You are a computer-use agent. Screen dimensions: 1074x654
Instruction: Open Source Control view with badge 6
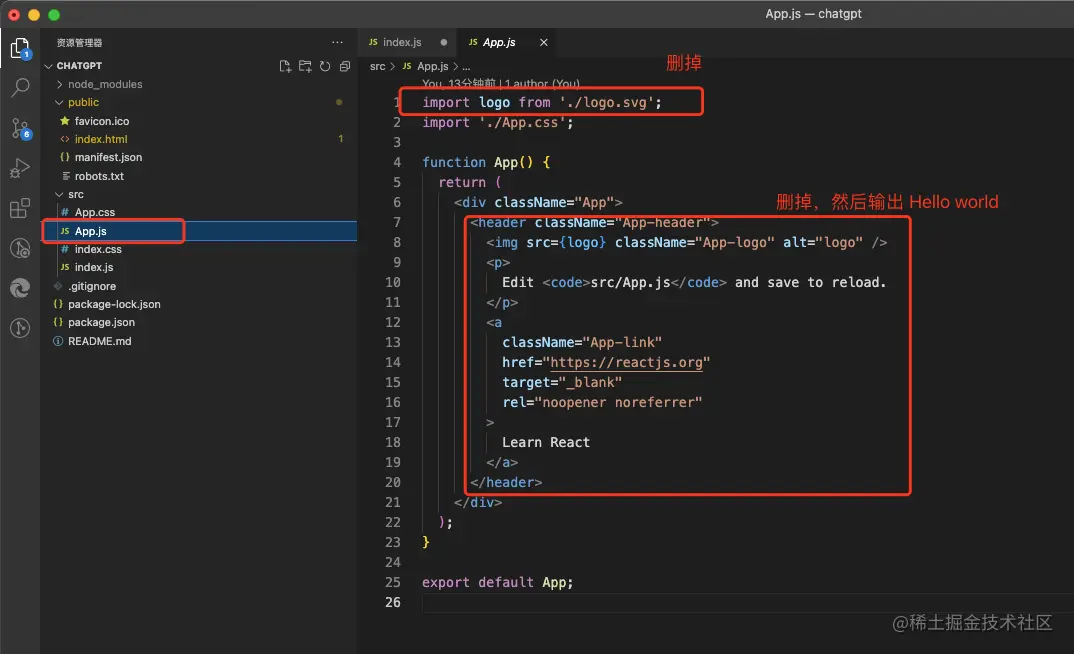point(20,128)
